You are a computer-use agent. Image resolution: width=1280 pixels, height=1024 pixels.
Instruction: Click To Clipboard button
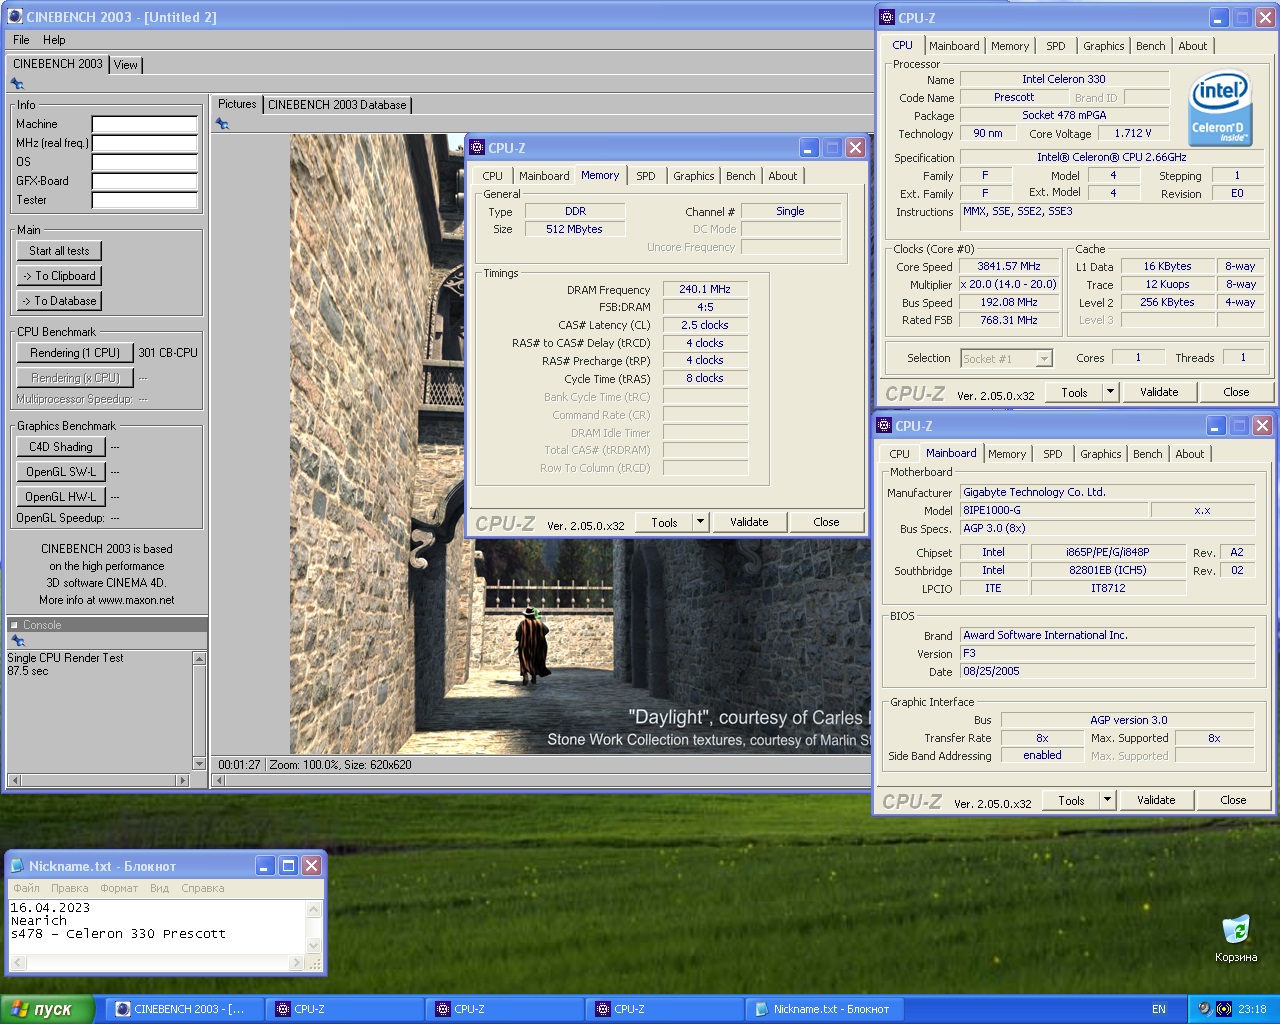pyautogui.click(x=59, y=276)
